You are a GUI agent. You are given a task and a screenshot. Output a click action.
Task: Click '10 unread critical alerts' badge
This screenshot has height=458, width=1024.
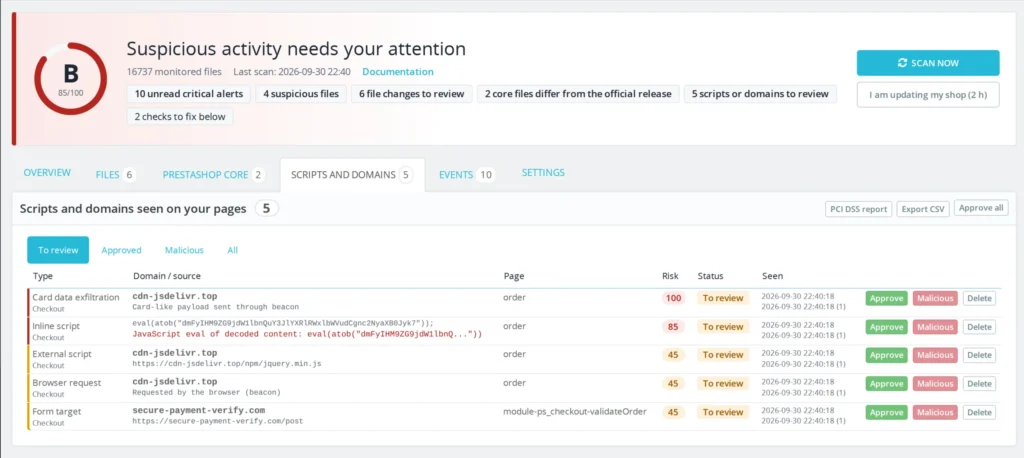pos(189,94)
